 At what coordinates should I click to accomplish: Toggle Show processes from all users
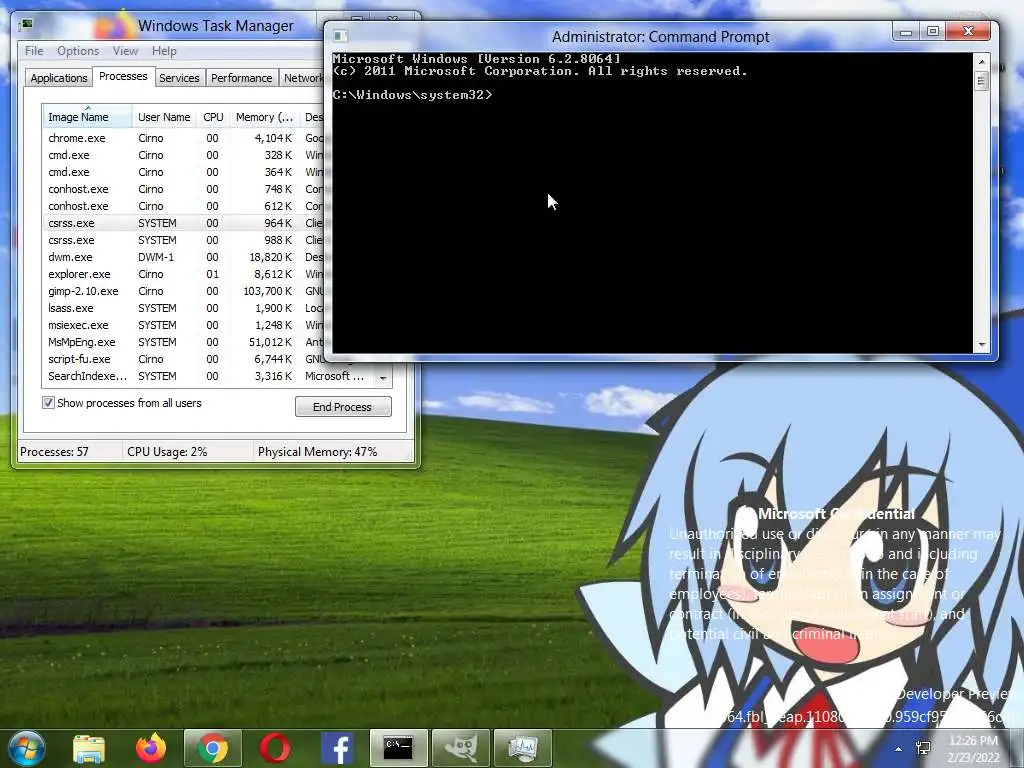(48, 403)
